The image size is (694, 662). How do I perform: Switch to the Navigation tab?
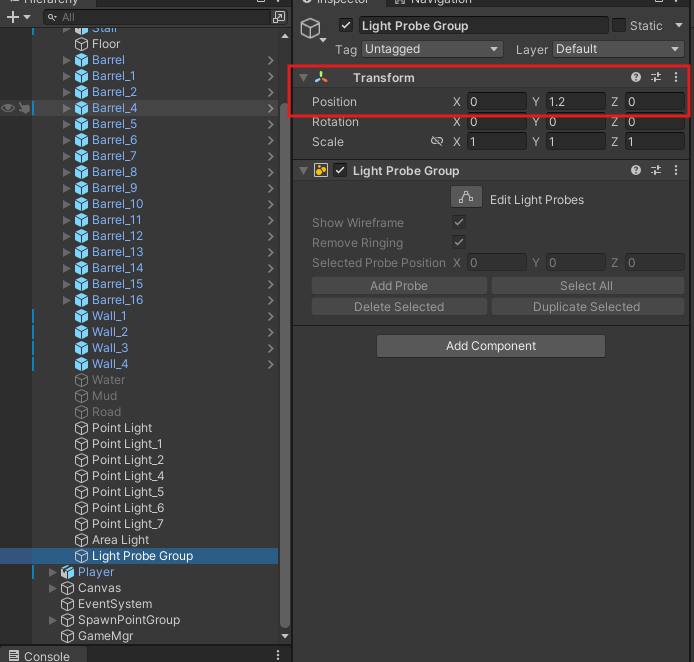click(435, 2)
